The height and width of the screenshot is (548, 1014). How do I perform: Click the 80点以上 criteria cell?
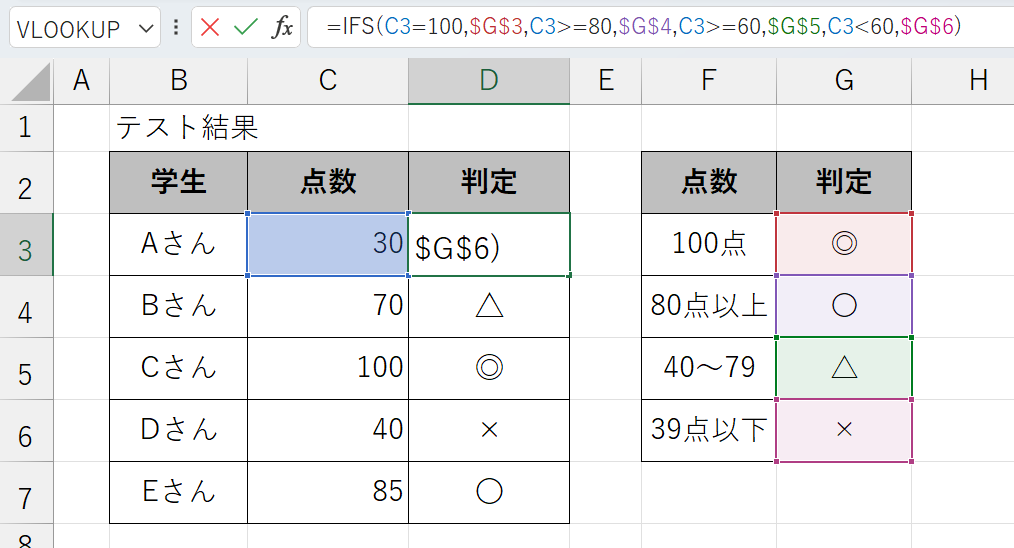click(x=709, y=307)
